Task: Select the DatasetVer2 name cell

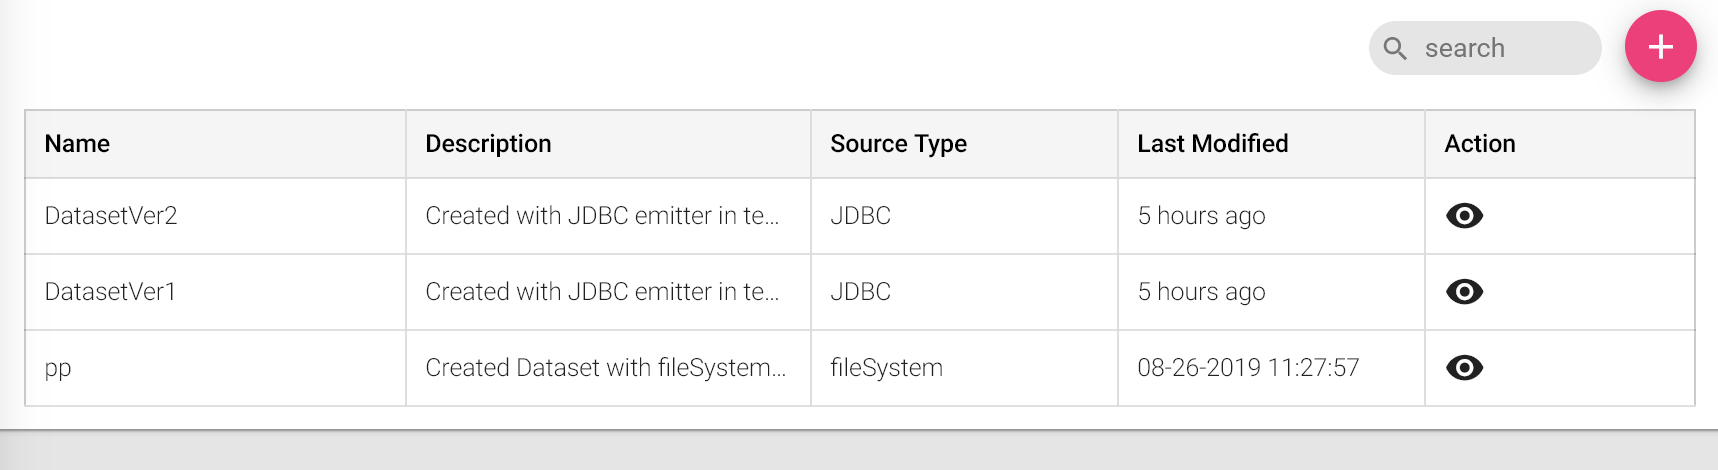Action: [111, 216]
